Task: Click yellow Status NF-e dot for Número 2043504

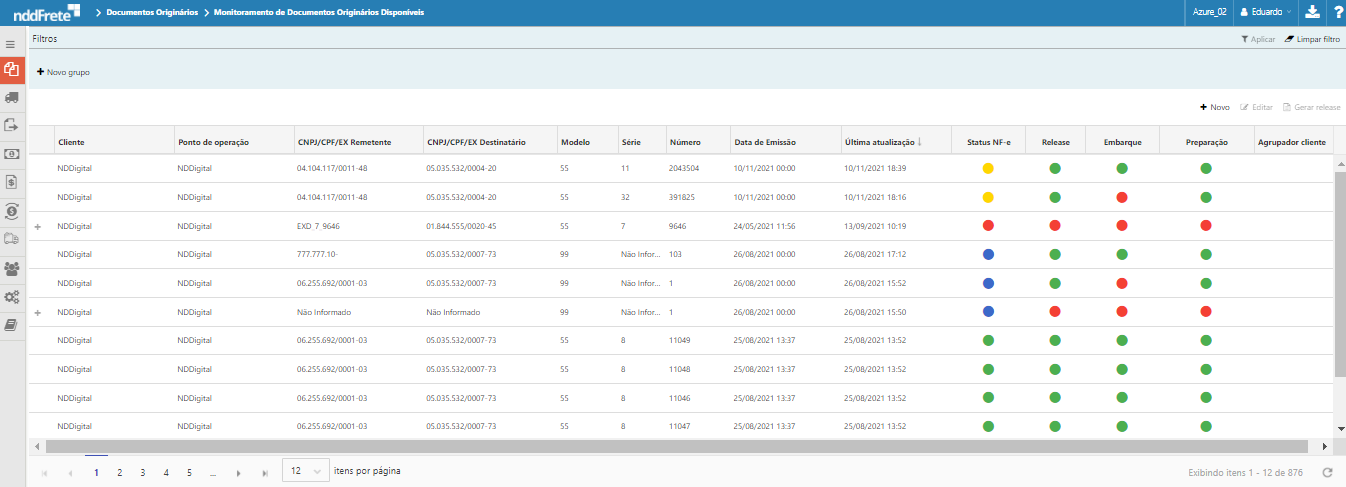Action: pyautogui.click(x=988, y=169)
